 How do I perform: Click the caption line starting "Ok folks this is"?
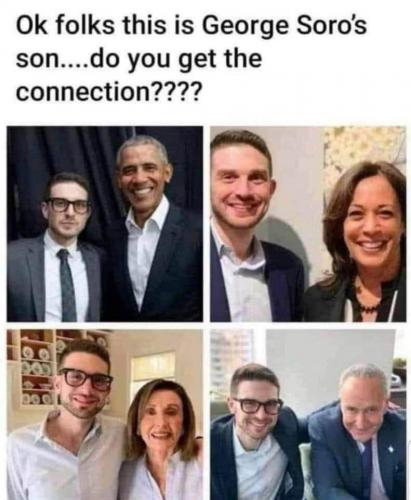tap(192, 28)
